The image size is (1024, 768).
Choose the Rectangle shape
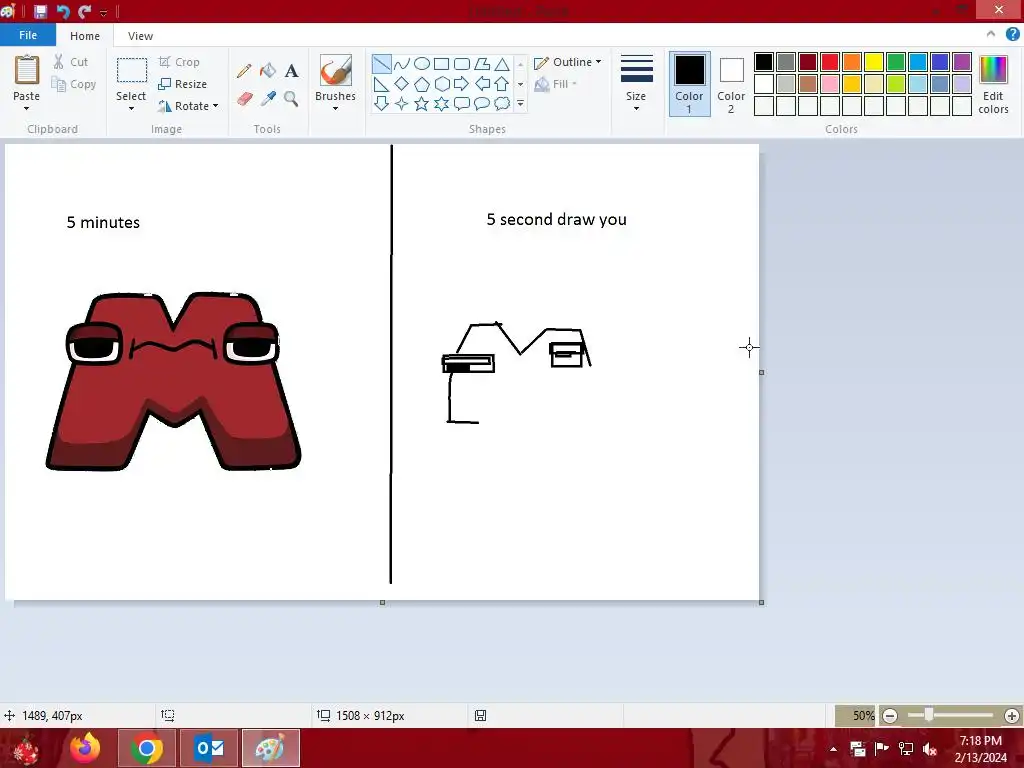click(x=441, y=63)
